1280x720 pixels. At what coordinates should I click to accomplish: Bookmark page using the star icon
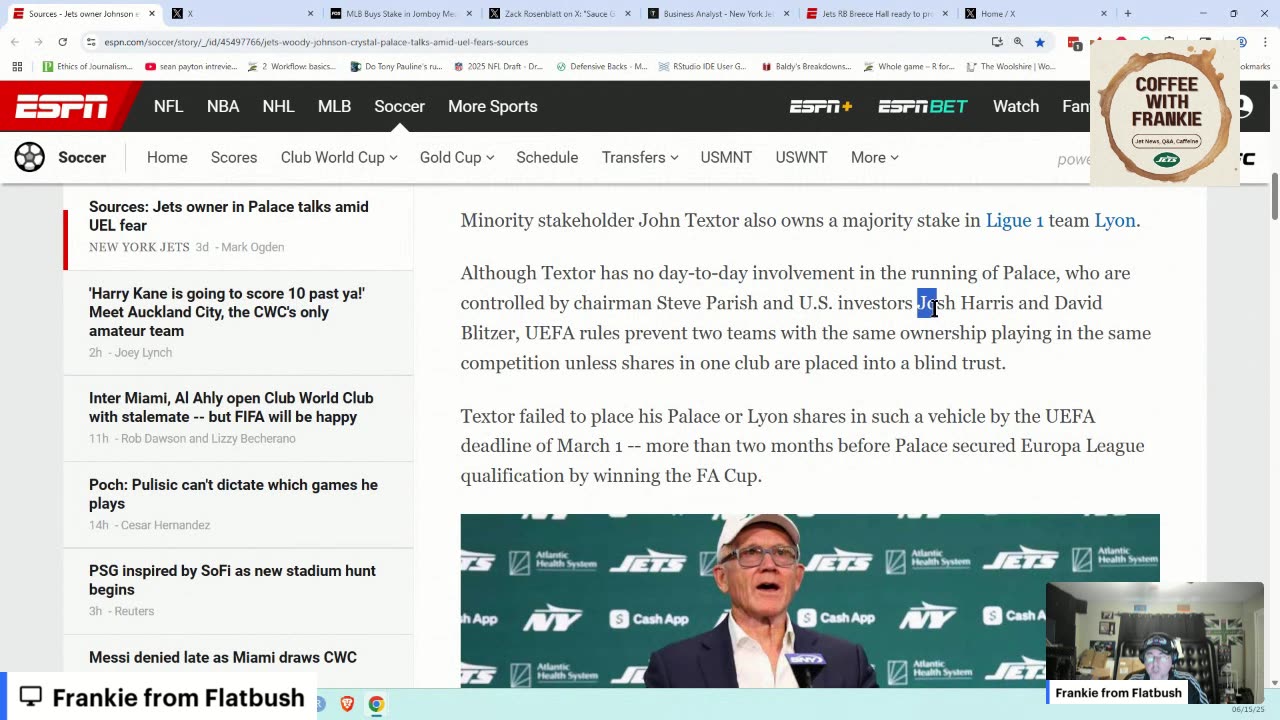coord(1040,42)
